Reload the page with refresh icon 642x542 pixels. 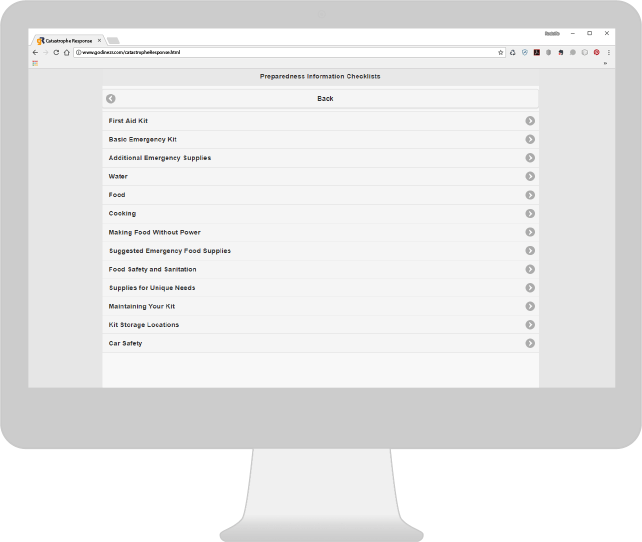tap(56, 52)
